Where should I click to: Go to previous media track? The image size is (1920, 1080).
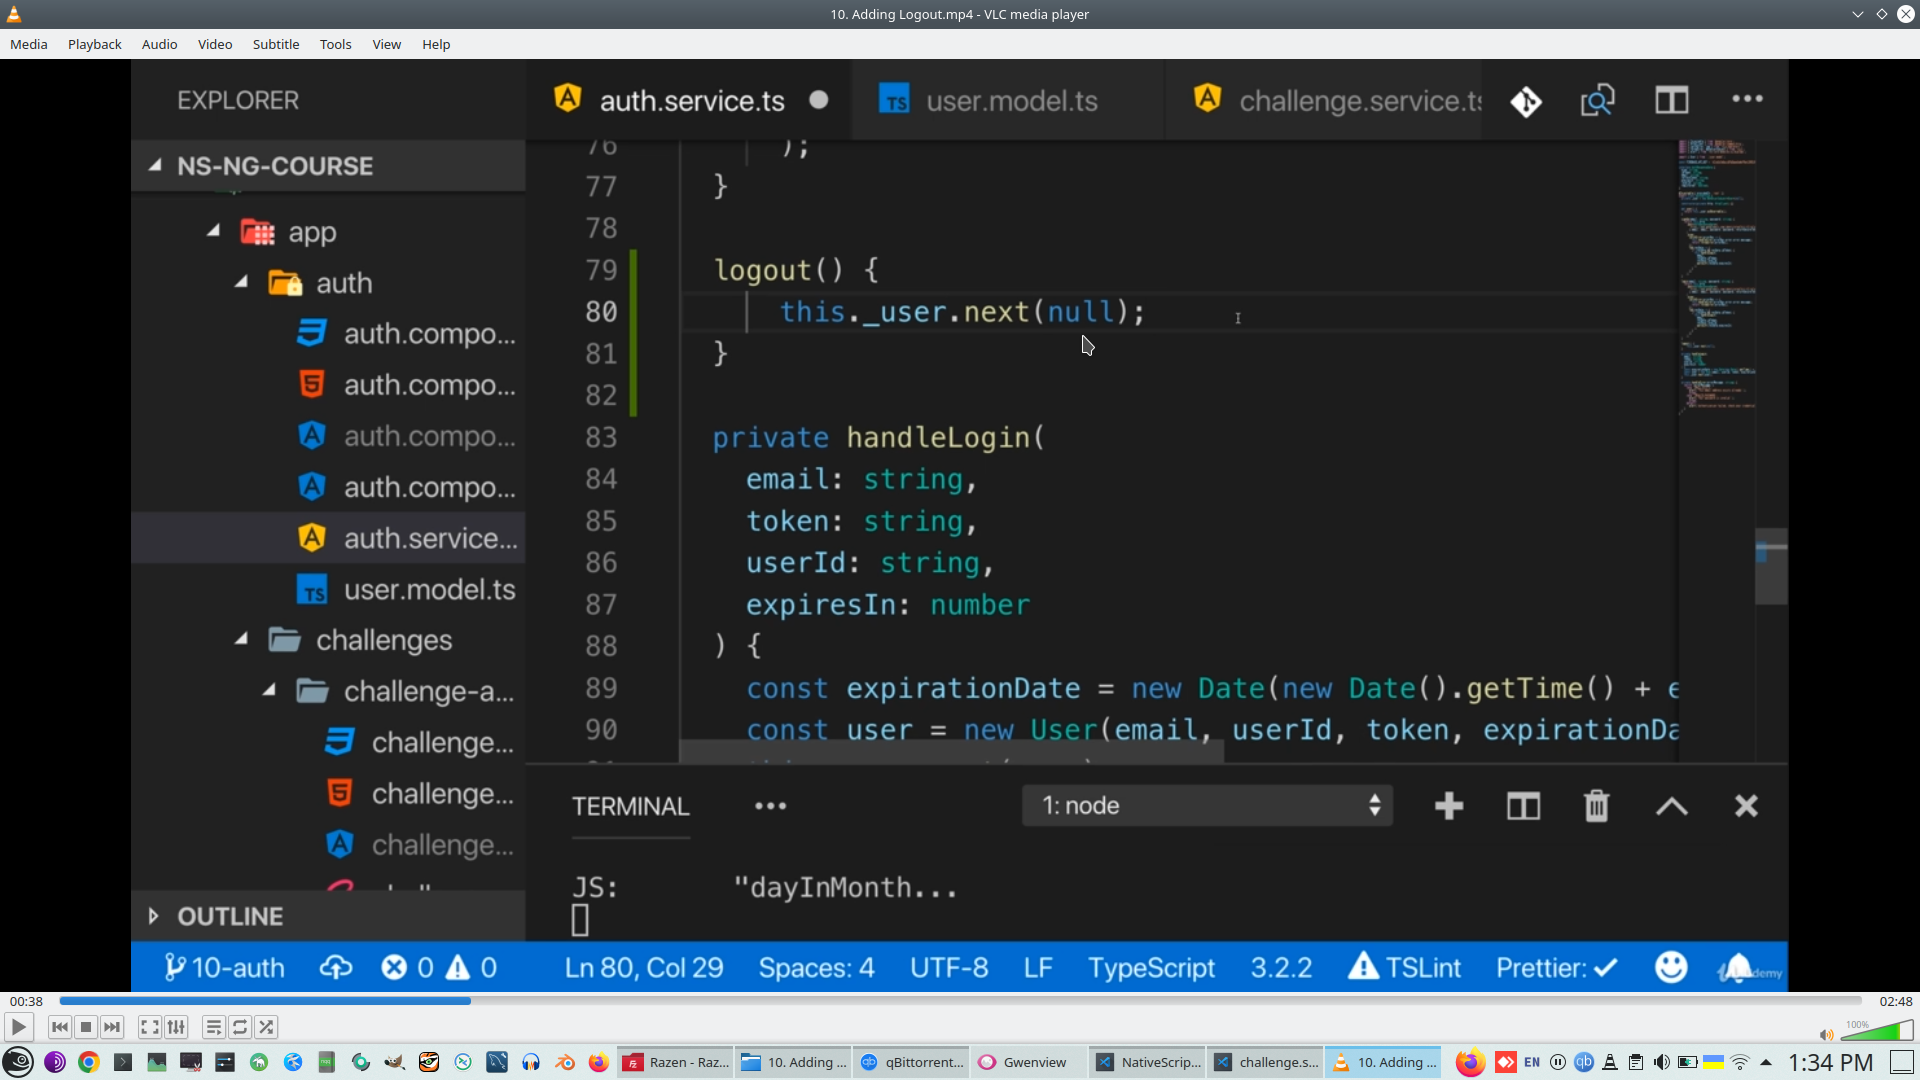(60, 1027)
